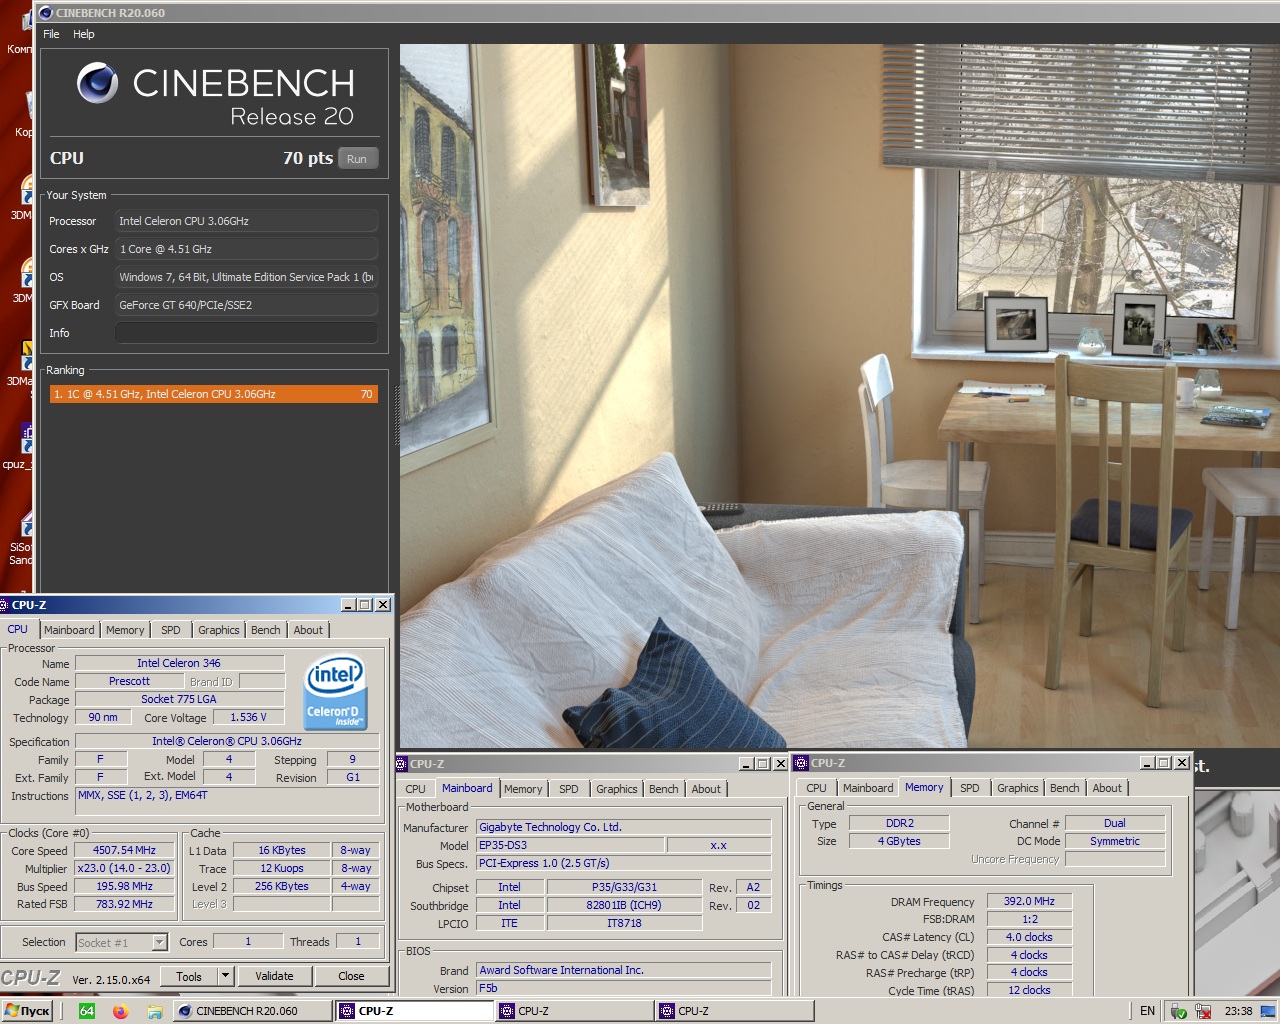This screenshot has width=1280, height=1024.
Task: Click the Core Speed value 4507.54 MHz
Action: tap(124, 850)
